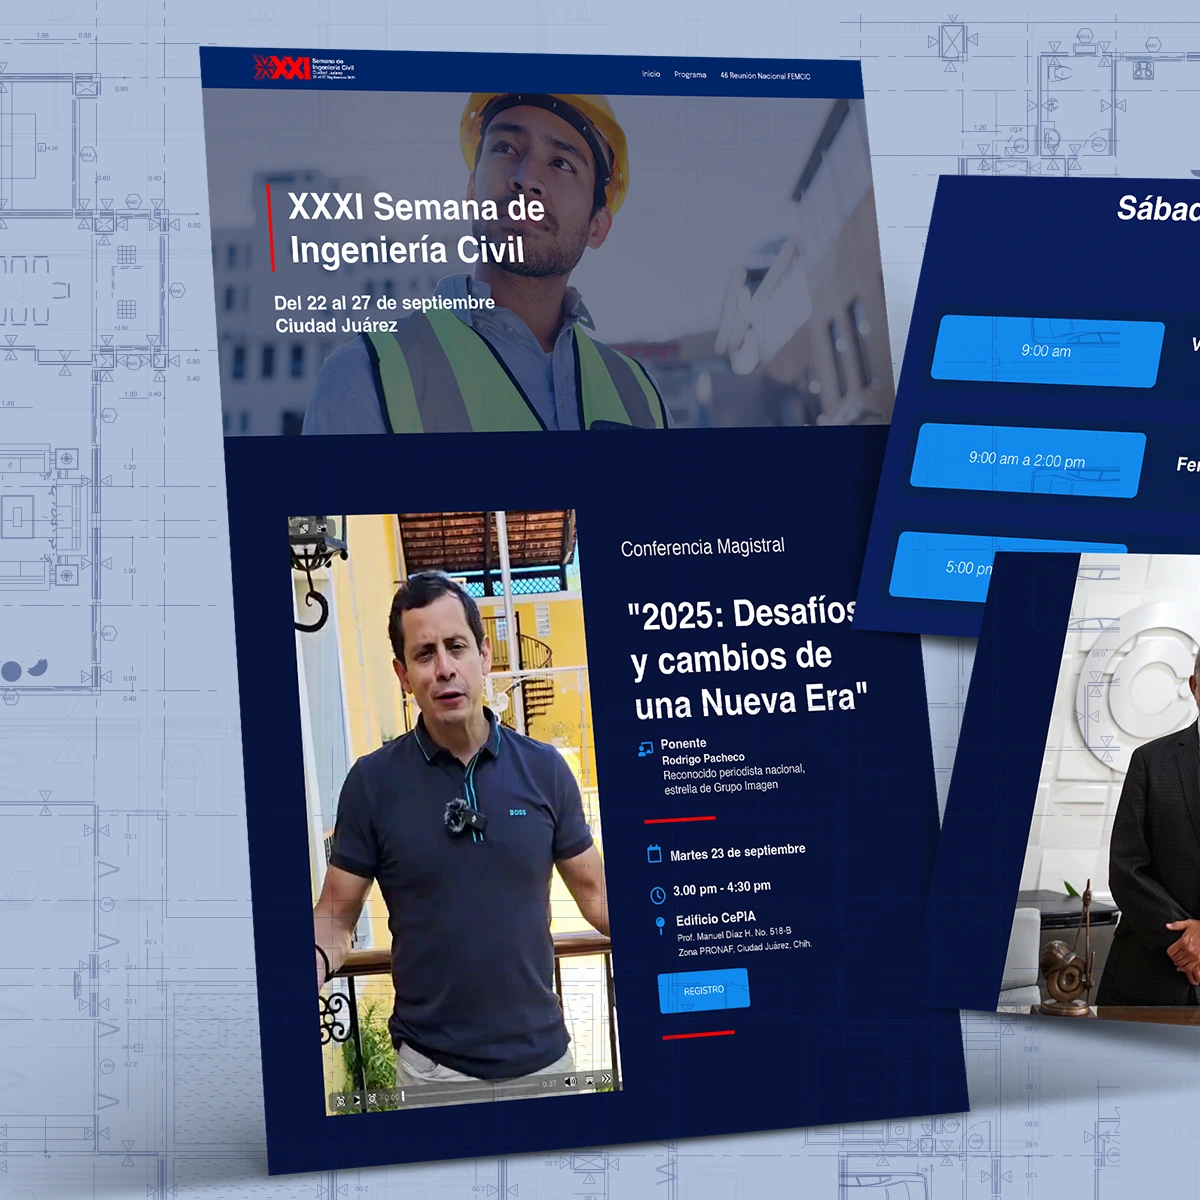The height and width of the screenshot is (1200, 1200).
Task: Click the clock icon beside 3.00 pm - 4:30 pm
Action: click(657, 895)
